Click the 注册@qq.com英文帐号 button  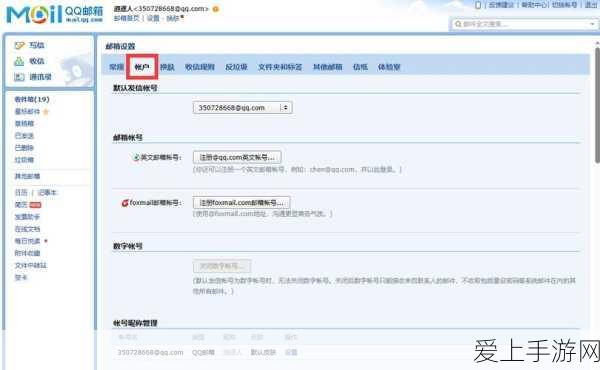(x=237, y=157)
